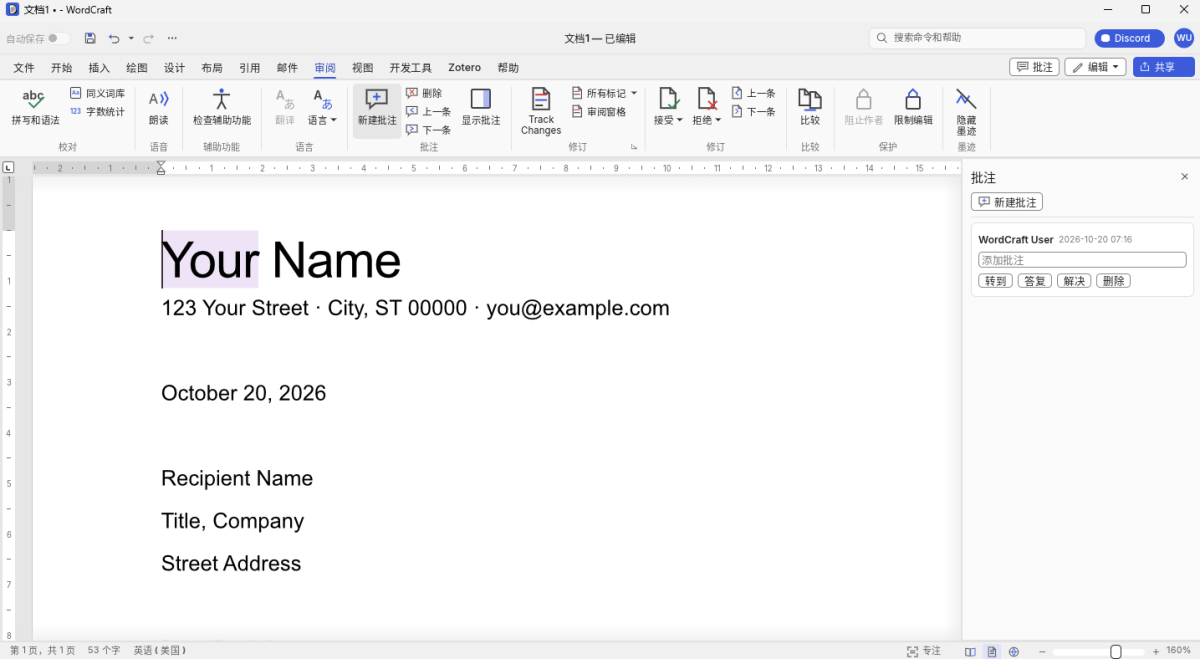Open 字数统计 word count
The width and height of the screenshot is (1200, 659).
(x=97, y=112)
